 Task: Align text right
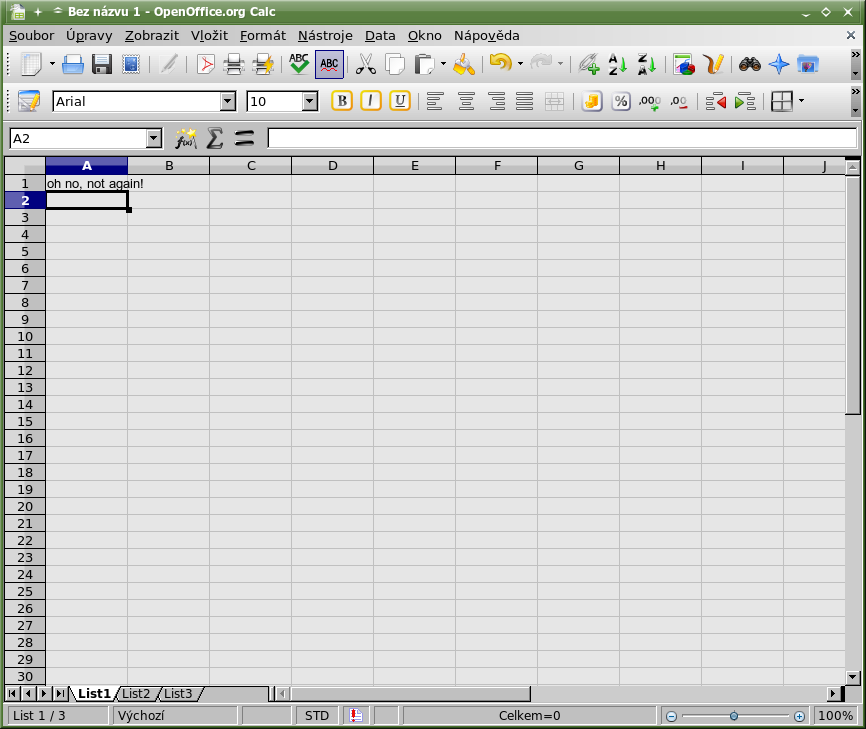[497, 101]
